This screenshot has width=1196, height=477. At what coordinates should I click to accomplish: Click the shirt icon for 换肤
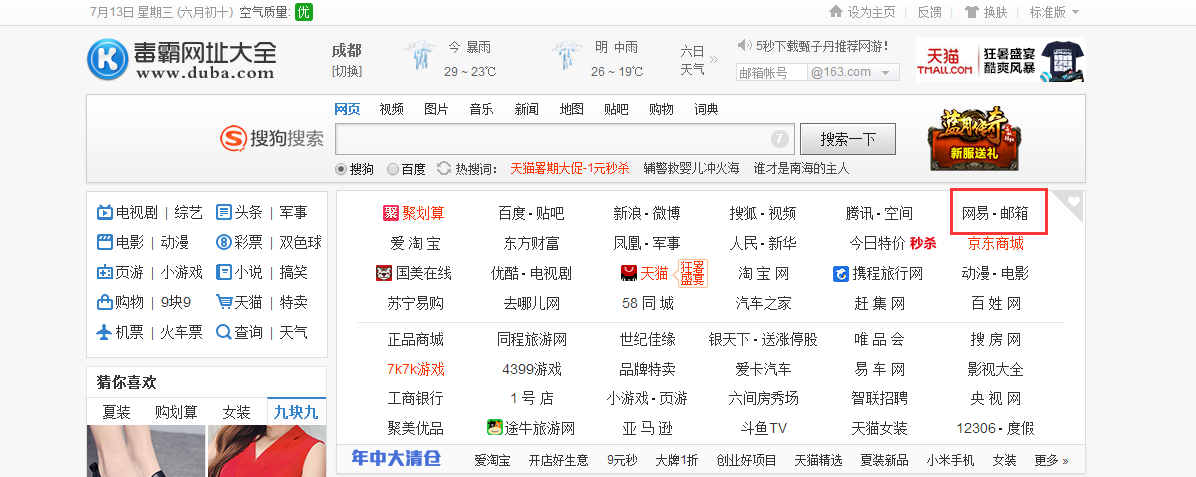[971, 11]
